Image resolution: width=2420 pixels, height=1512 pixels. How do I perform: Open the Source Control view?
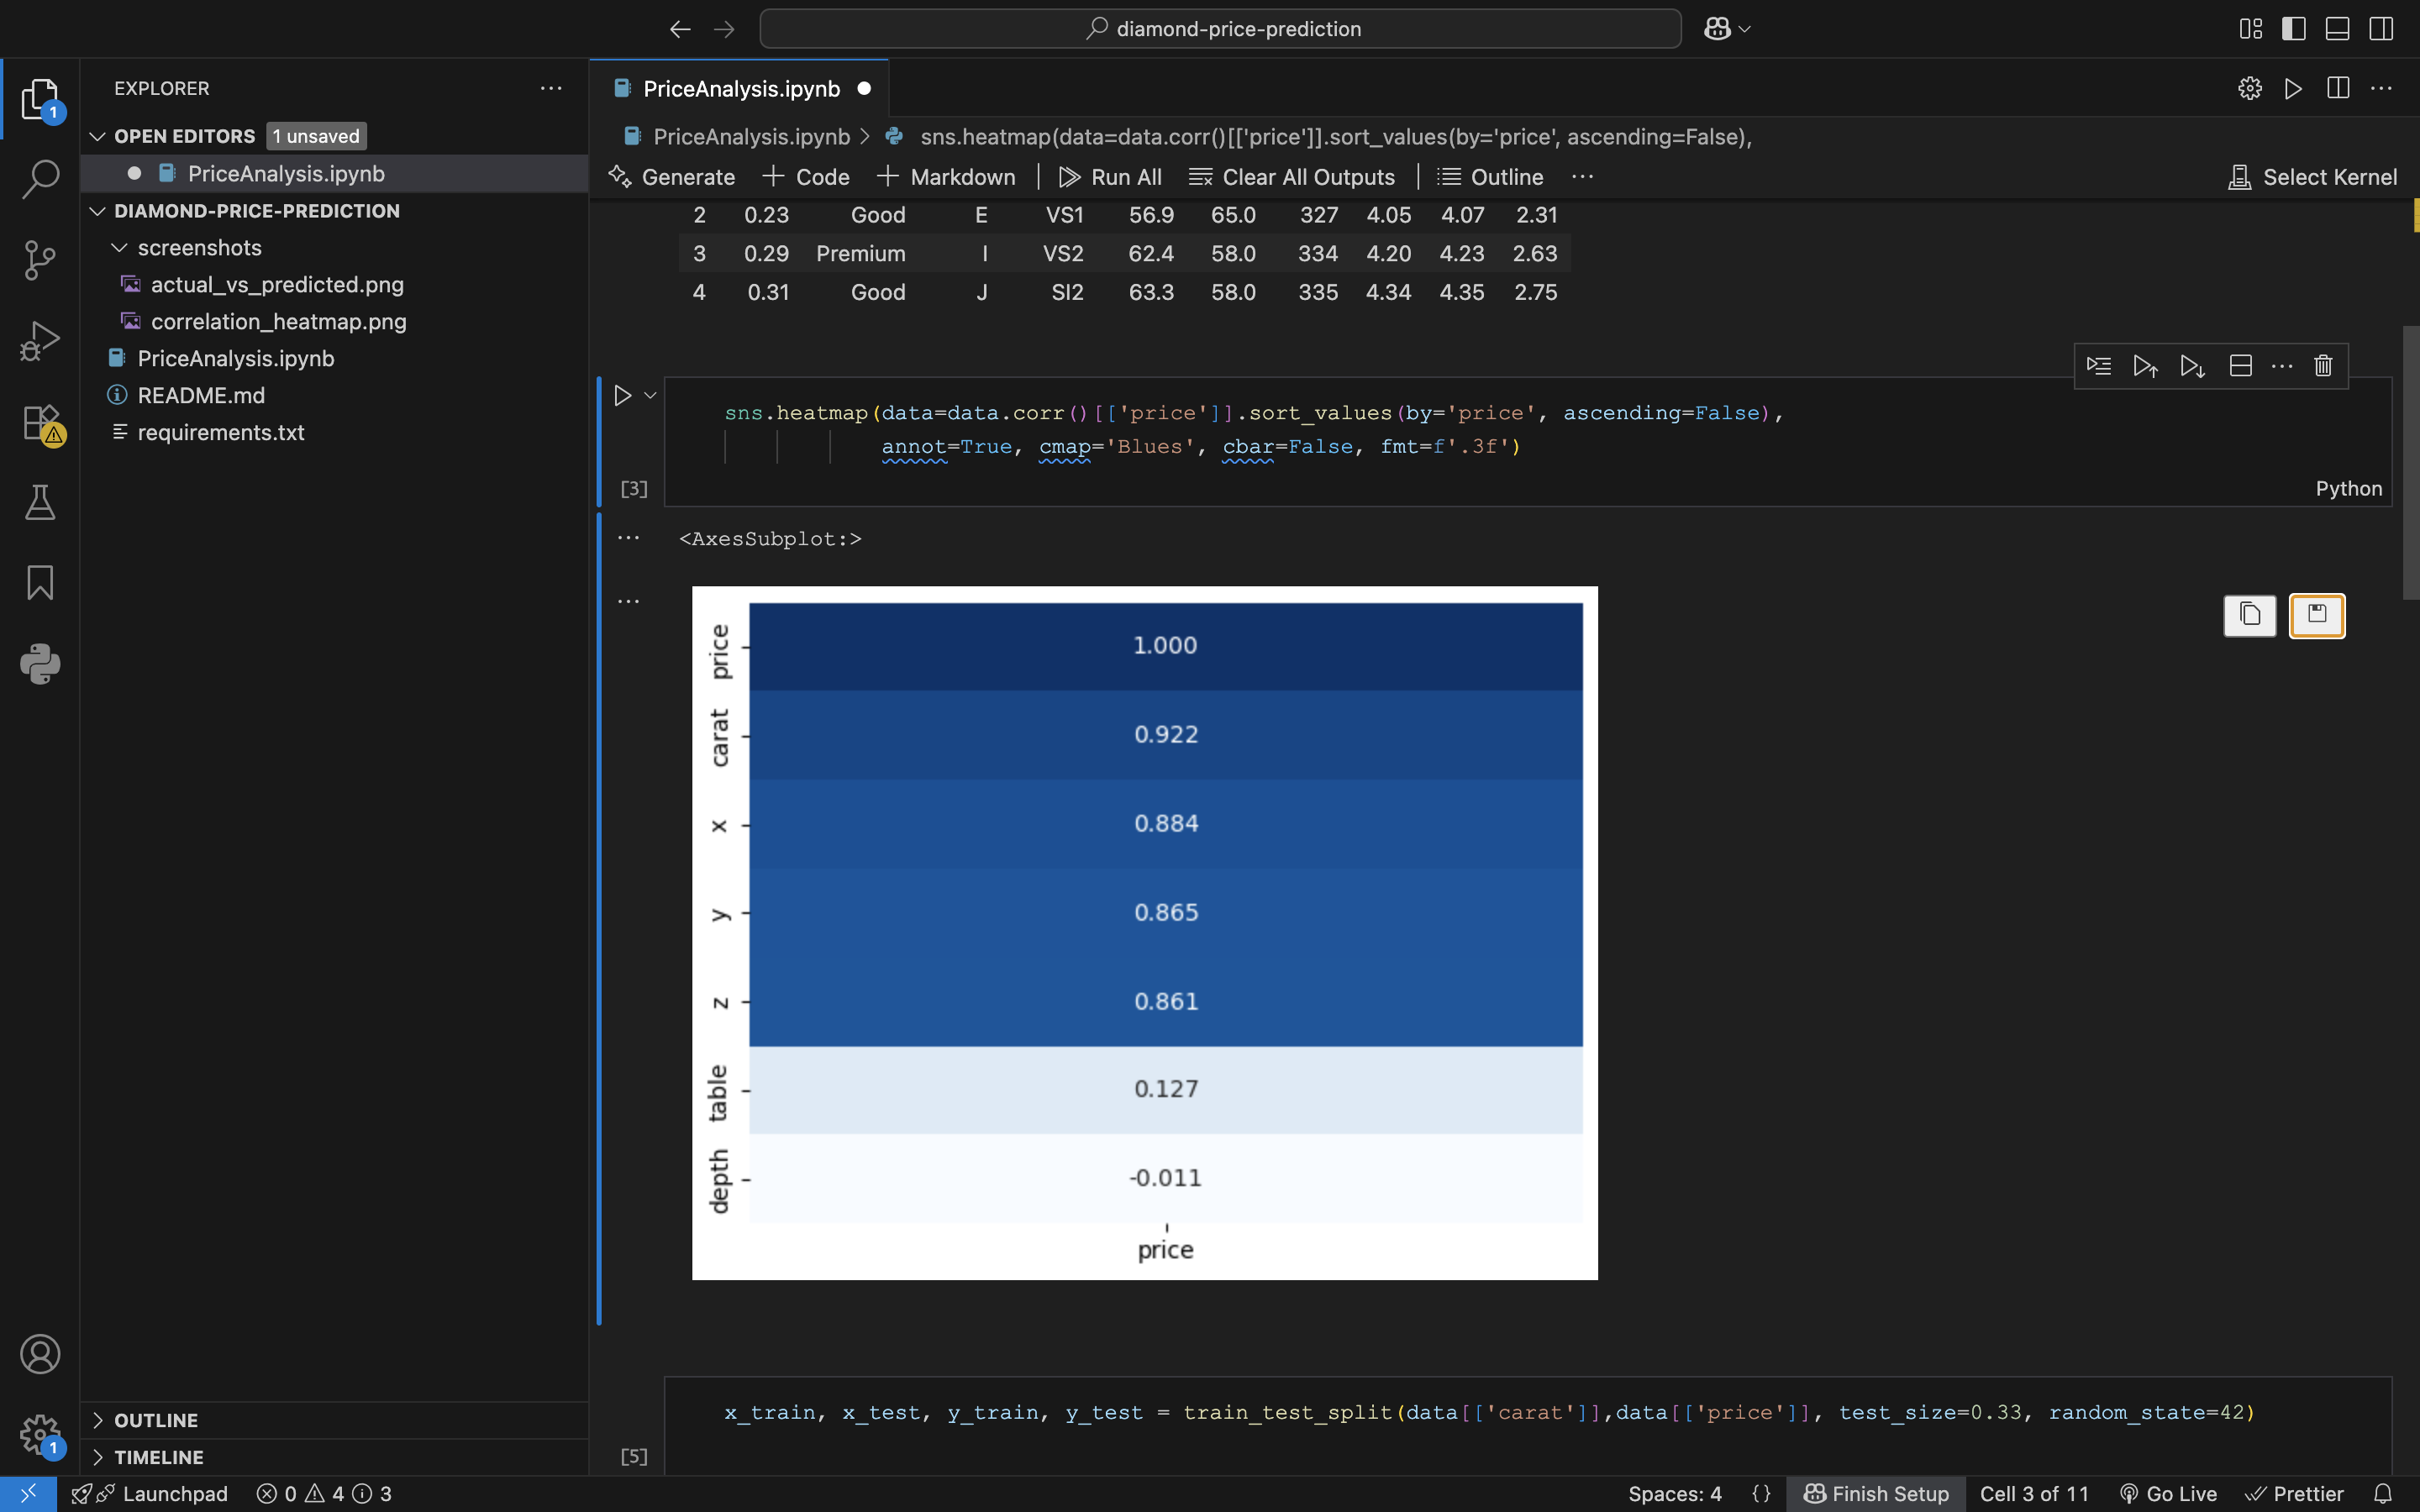coord(40,260)
